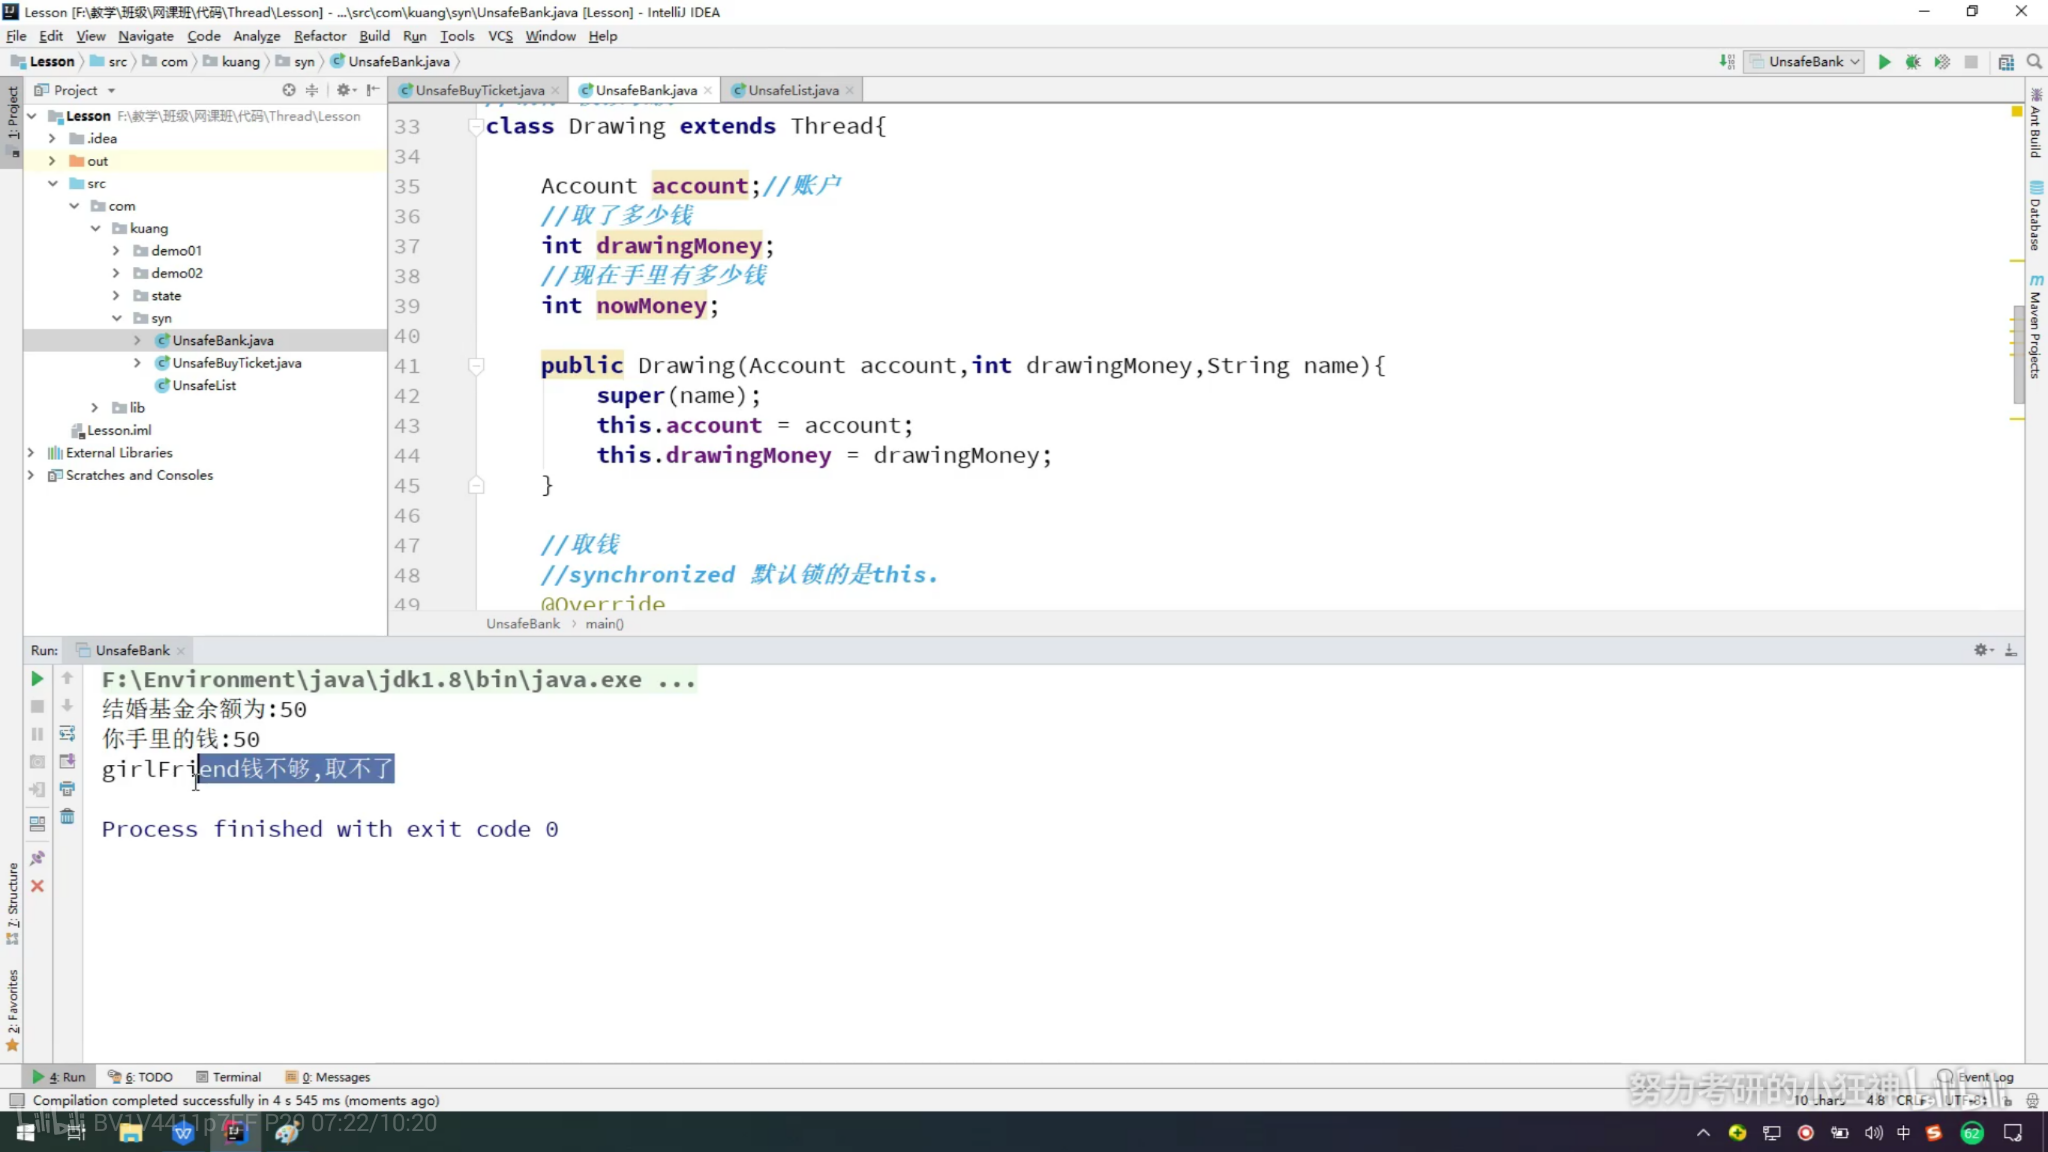Screen dimensions: 2048x1152
Task: Expand the demo01 package
Action: [116, 250]
